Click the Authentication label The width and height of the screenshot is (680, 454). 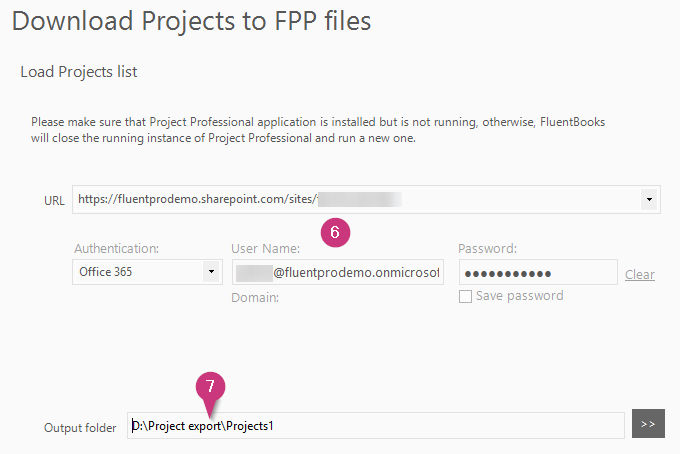(x=117, y=248)
